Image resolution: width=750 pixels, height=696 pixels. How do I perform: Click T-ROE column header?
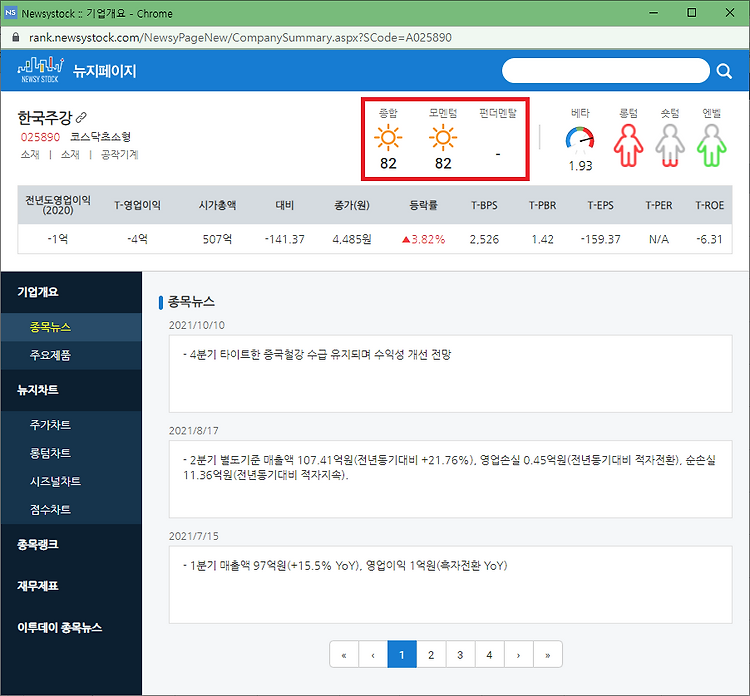709,205
